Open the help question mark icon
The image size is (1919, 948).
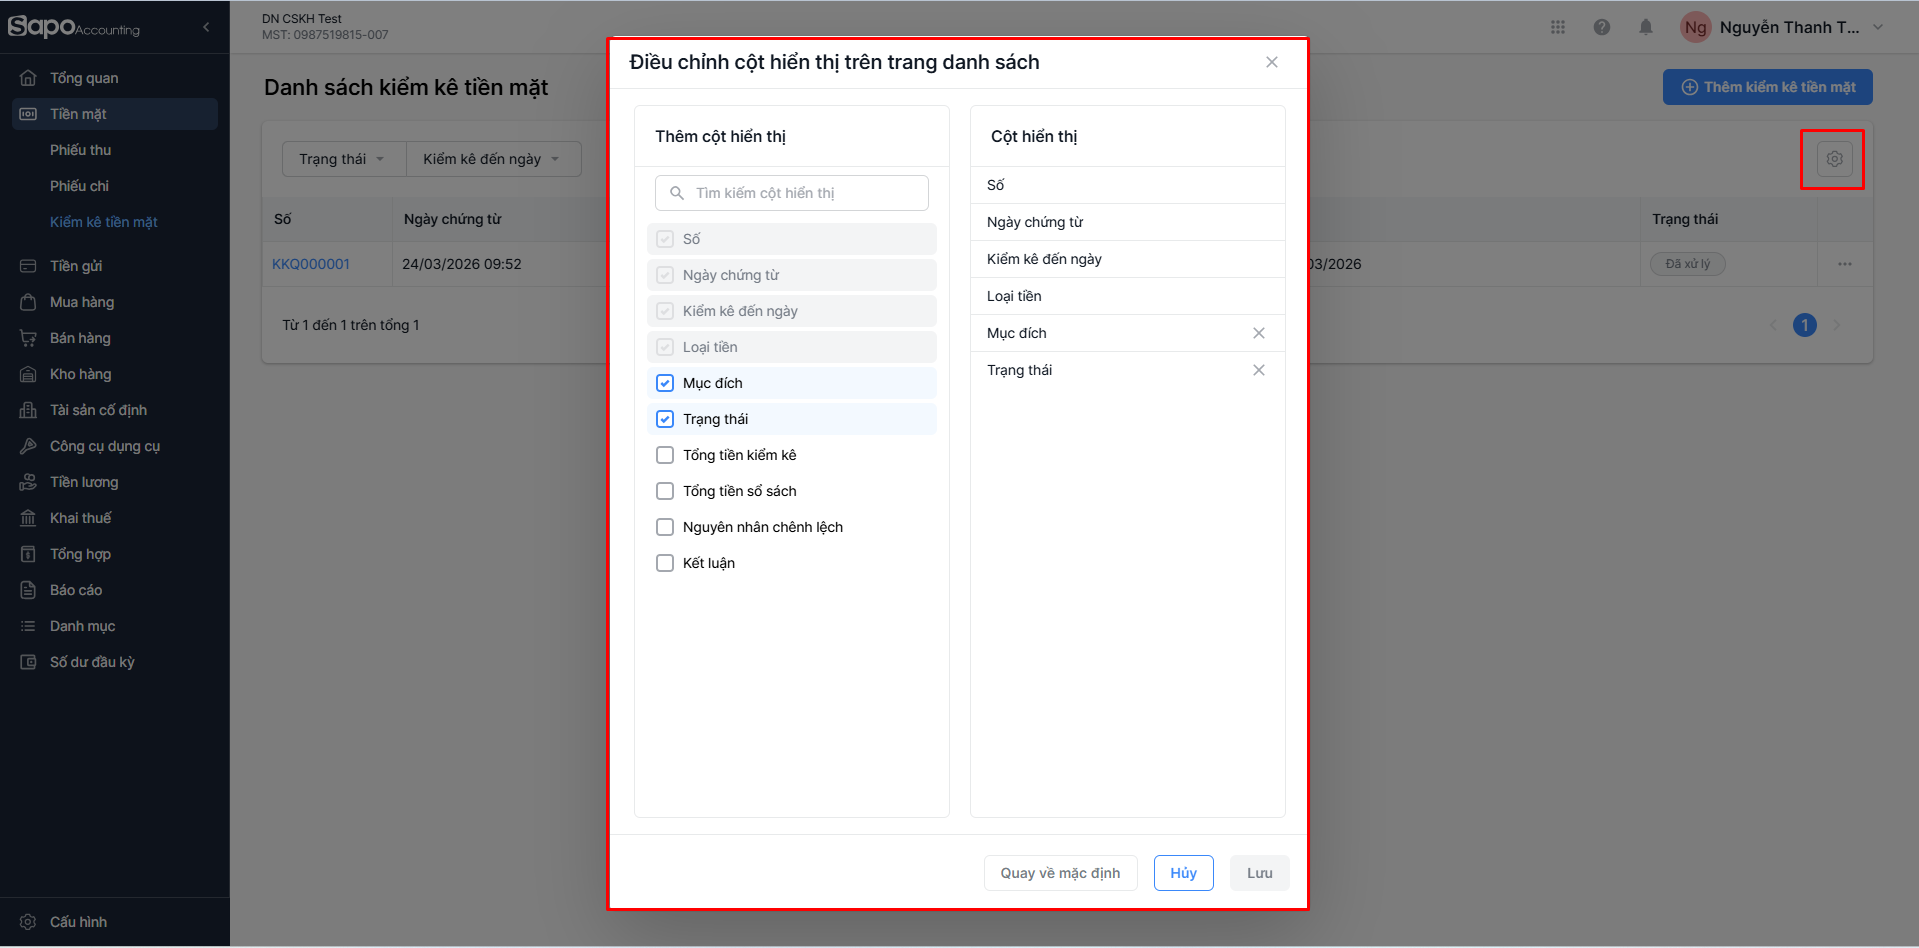(1602, 27)
